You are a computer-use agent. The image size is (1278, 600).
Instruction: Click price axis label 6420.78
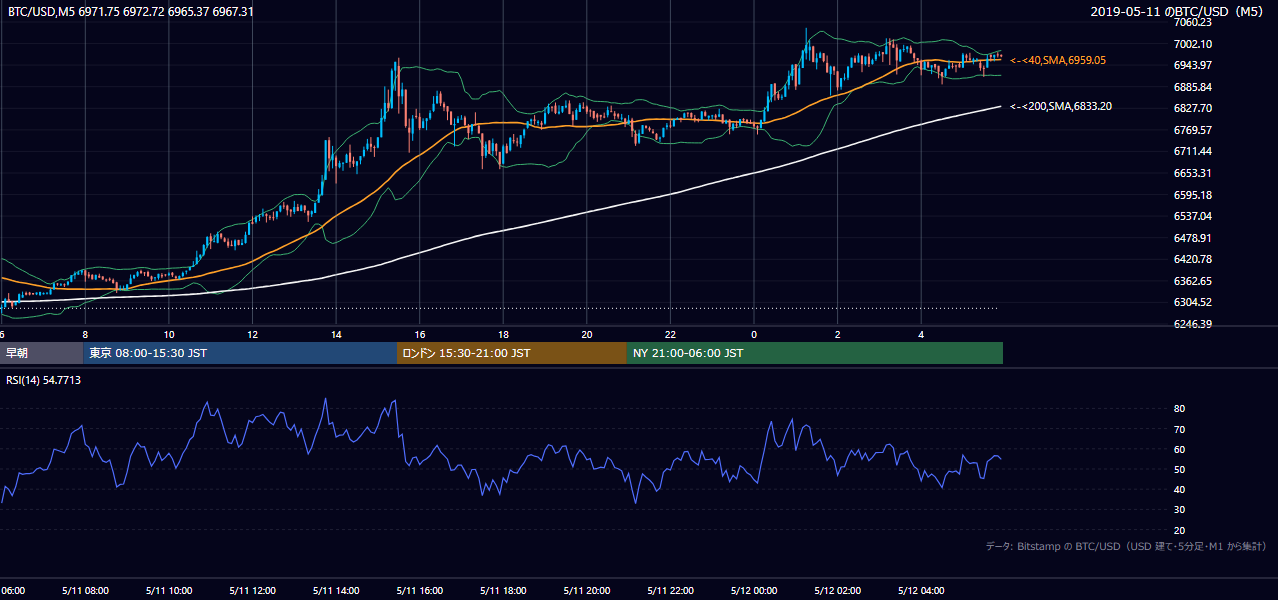click(1193, 259)
